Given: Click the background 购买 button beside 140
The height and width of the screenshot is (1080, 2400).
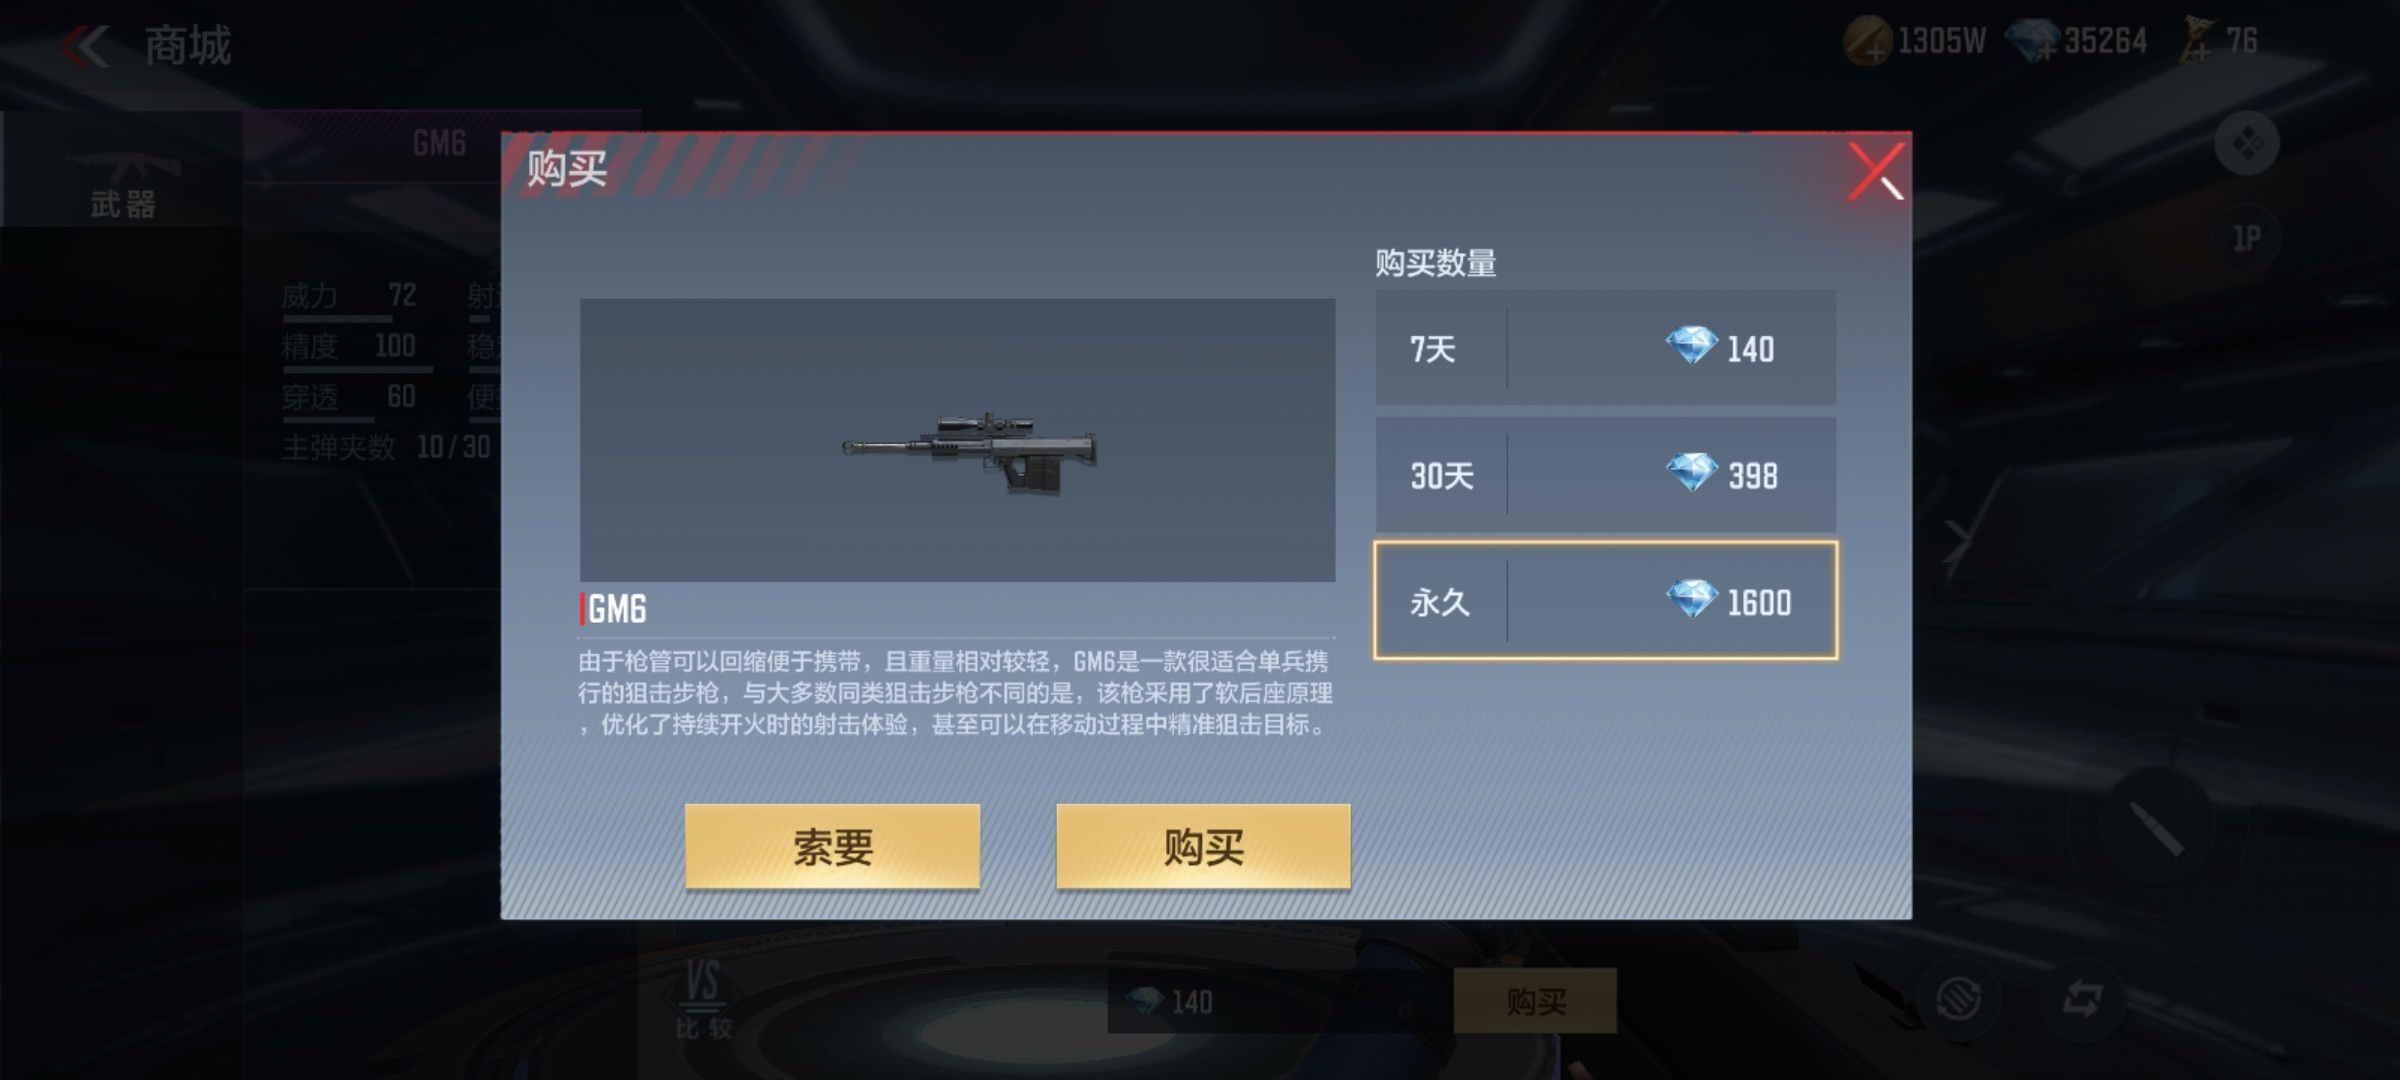Looking at the screenshot, I should [1535, 1000].
